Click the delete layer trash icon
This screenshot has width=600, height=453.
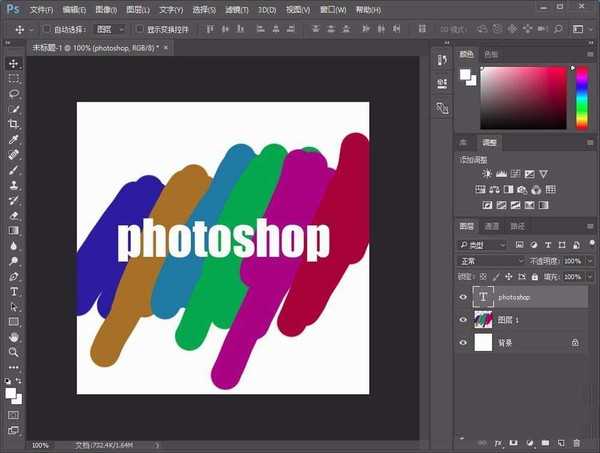point(576,442)
